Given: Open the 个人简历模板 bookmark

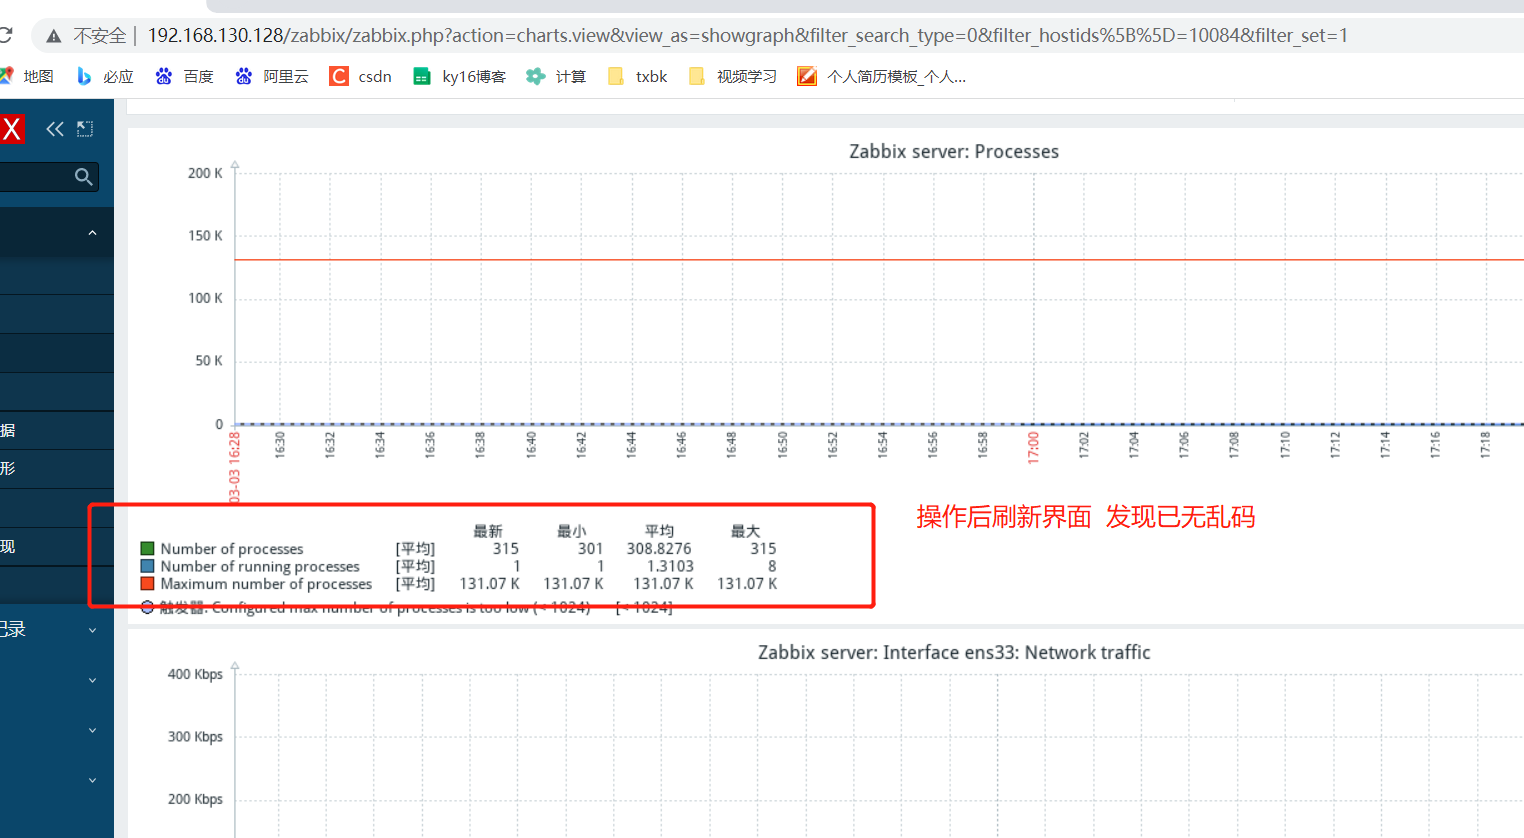Looking at the screenshot, I should pyautogui.click(x=882, y=76).
